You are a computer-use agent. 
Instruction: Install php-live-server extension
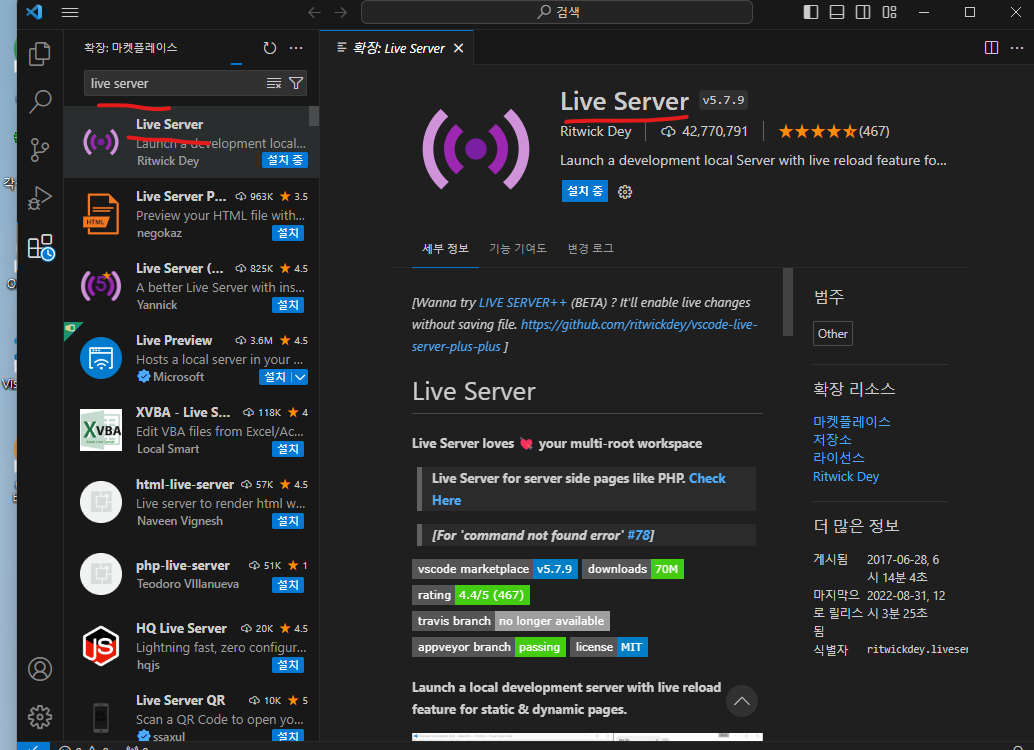(288, 584)
